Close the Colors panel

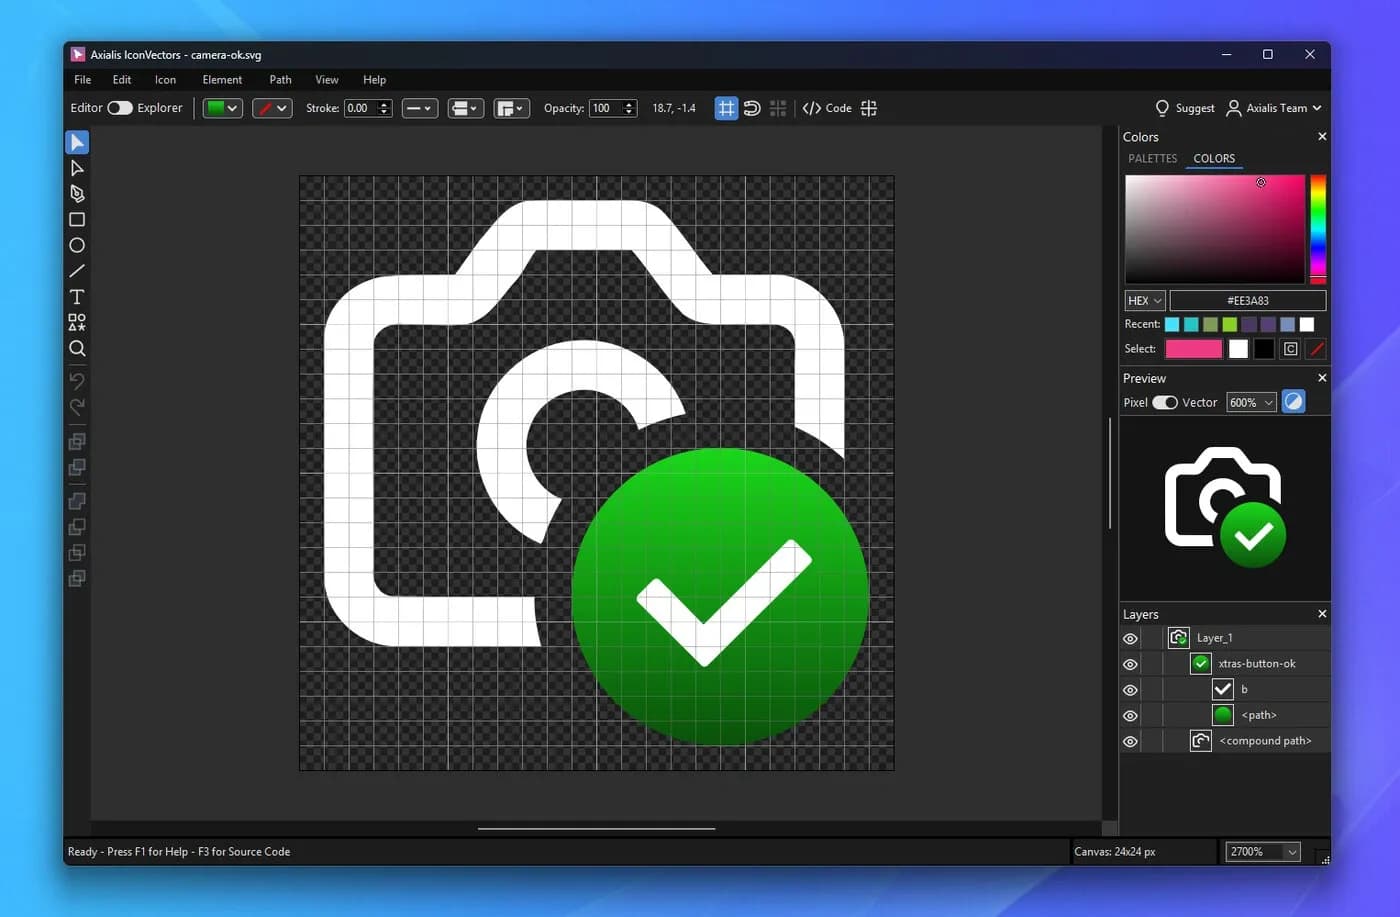click(x=1322, y=137)
